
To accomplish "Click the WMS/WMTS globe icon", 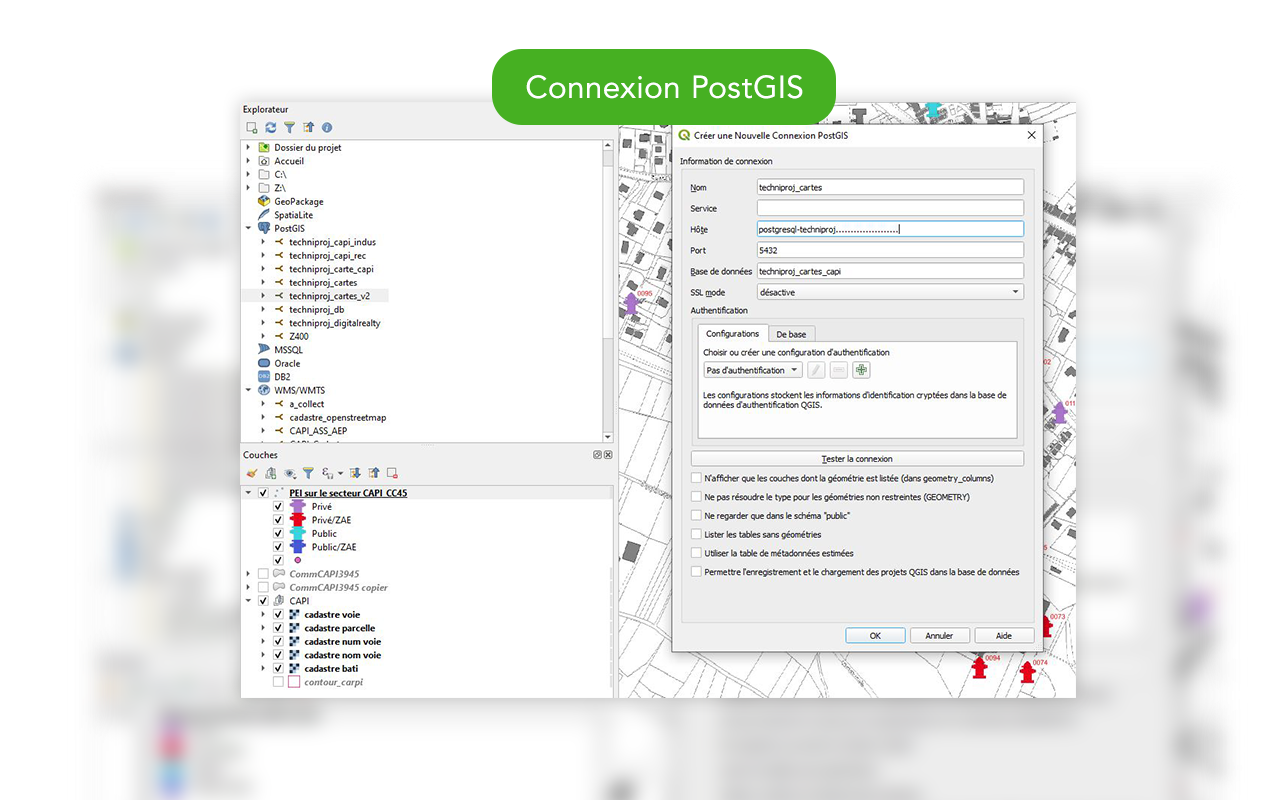I will pos(264,390).
